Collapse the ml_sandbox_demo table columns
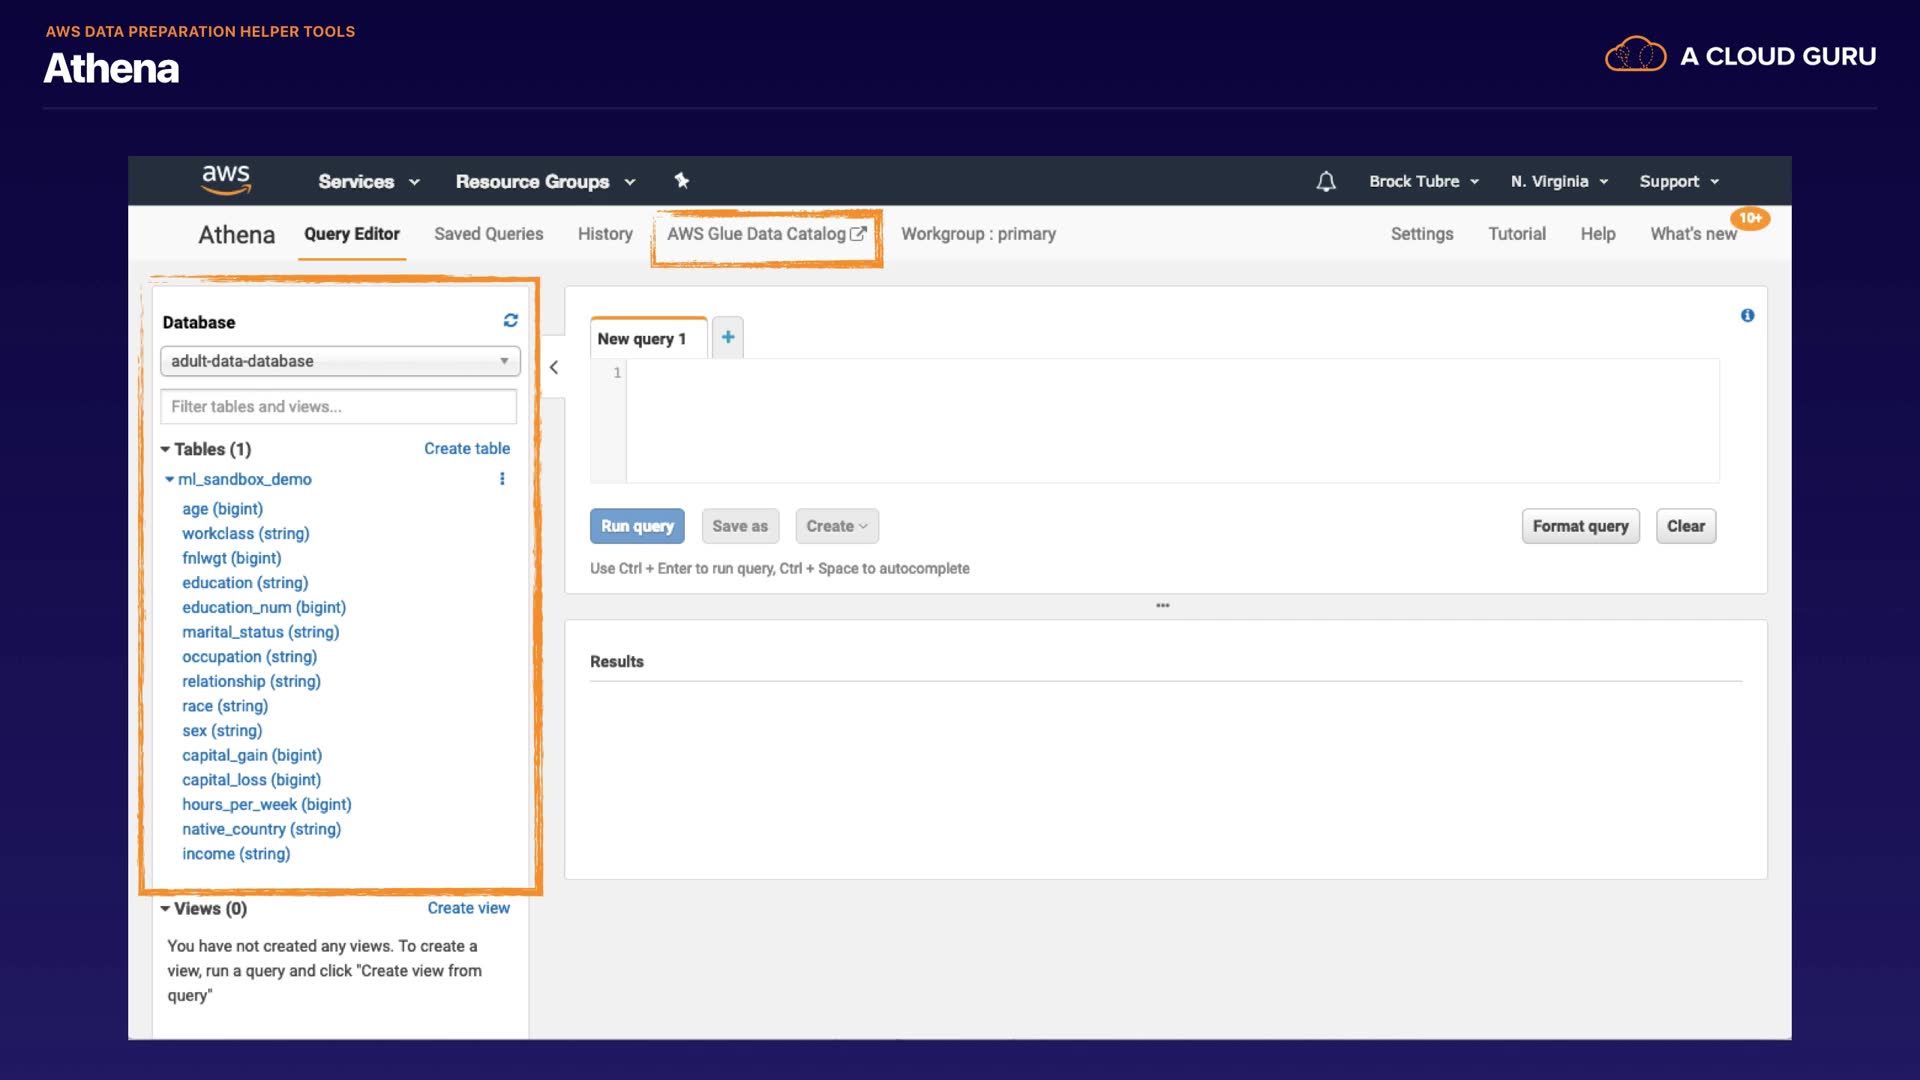Screen dimensions: 1920x1080 point(170,480)
